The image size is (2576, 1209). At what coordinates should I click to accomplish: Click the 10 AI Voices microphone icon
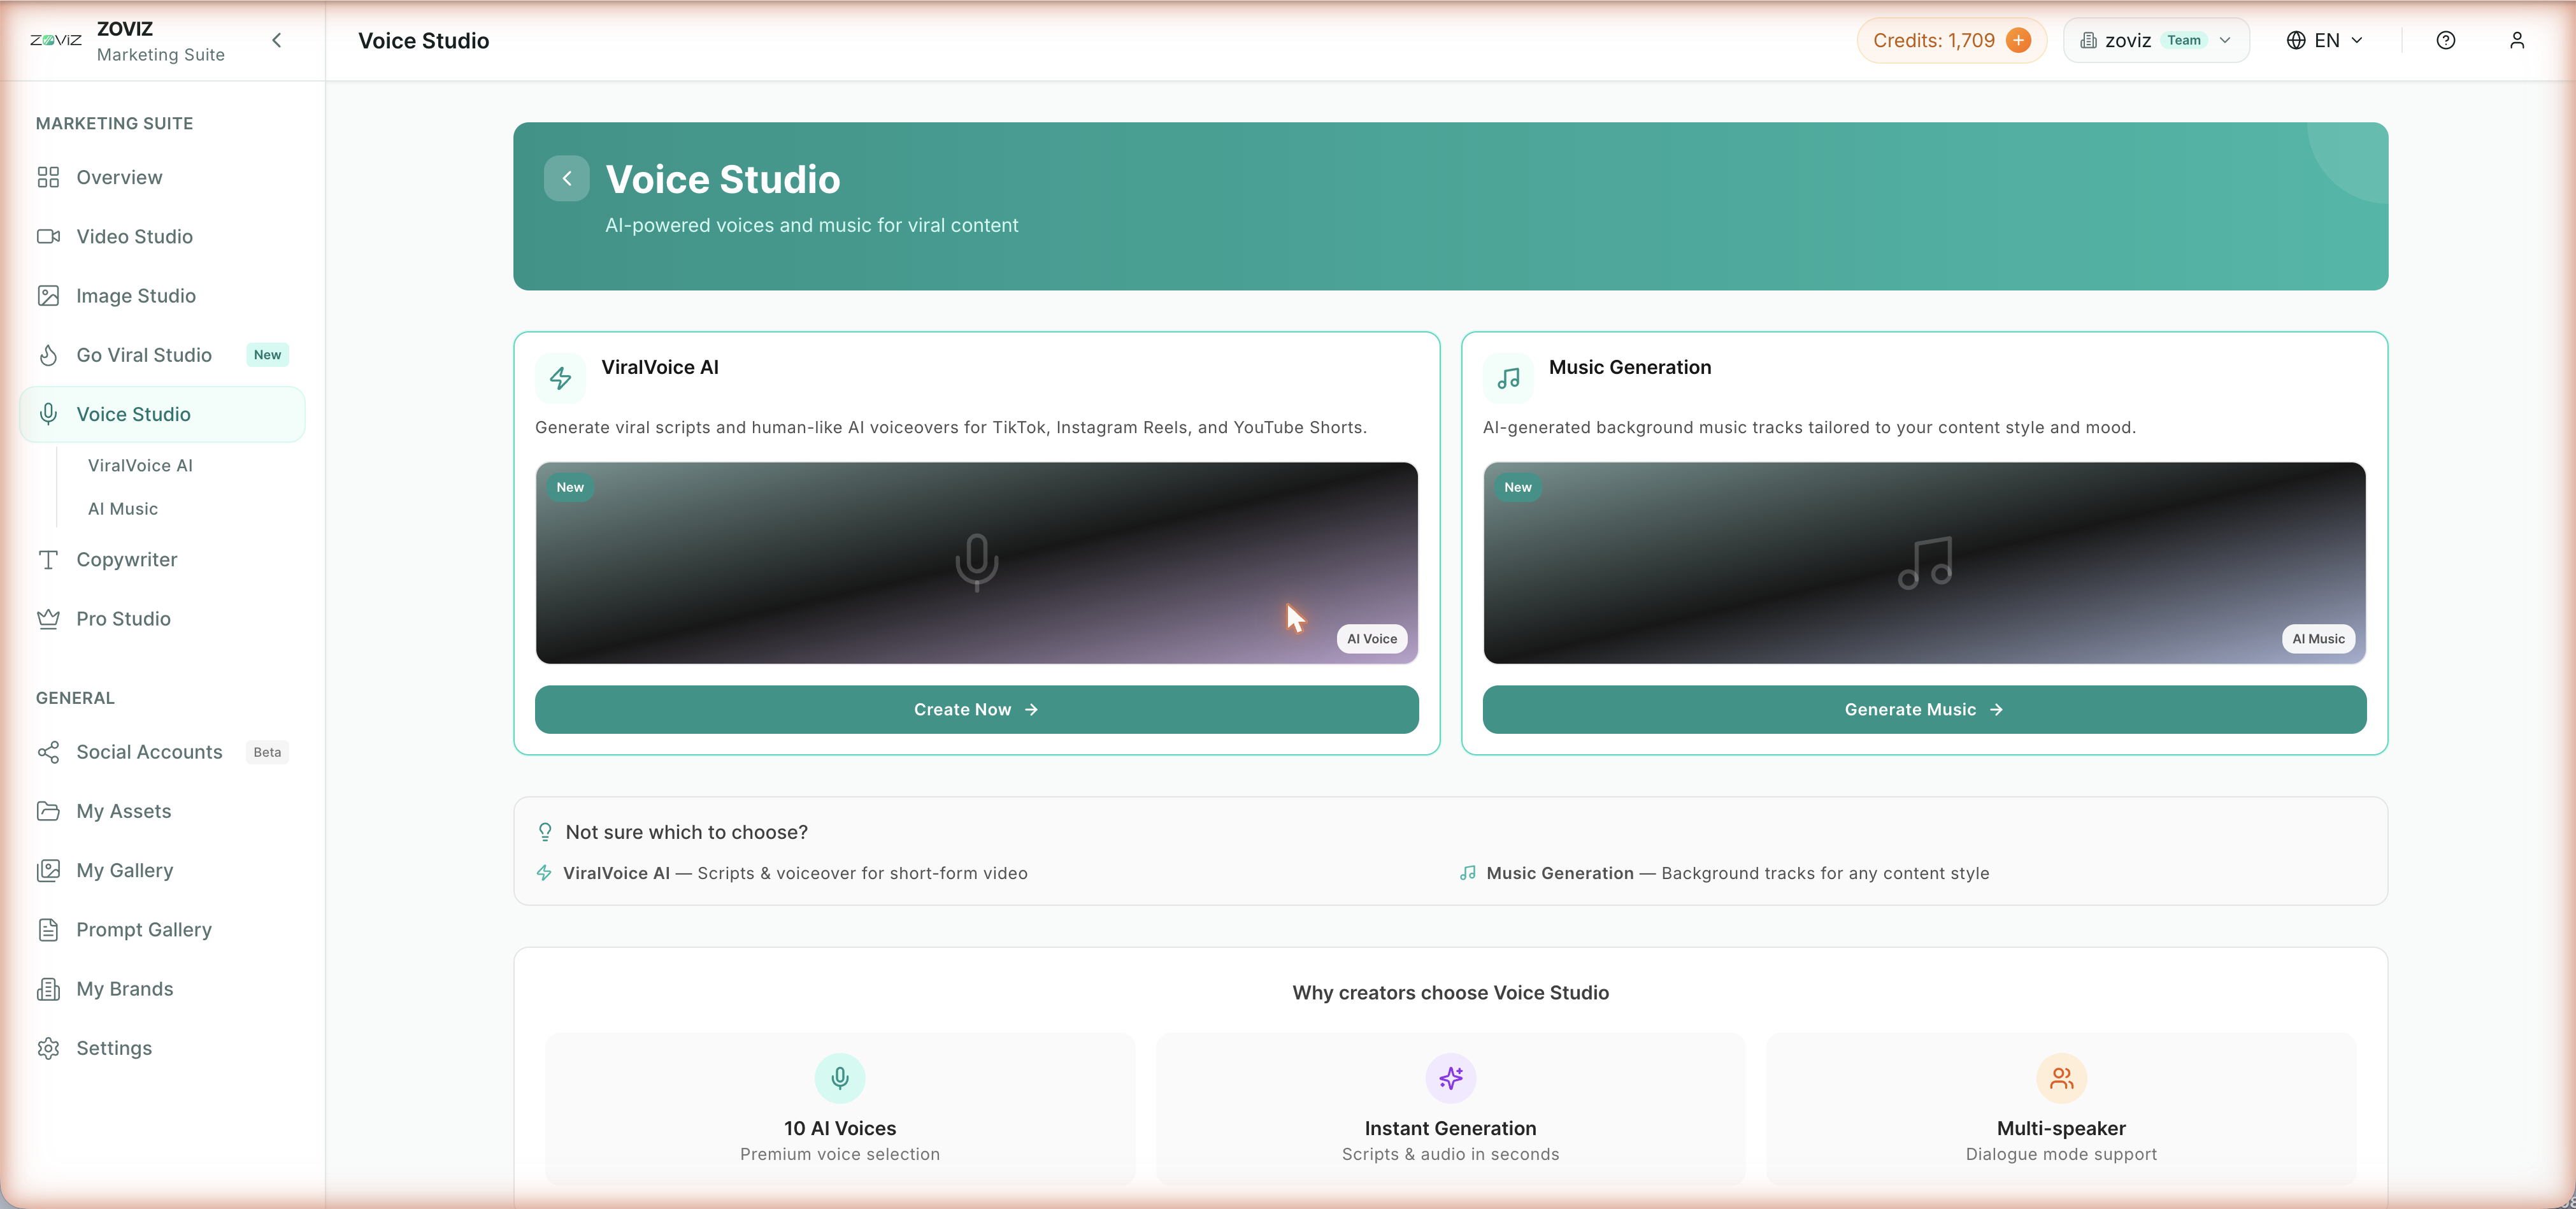[840, 1078]
